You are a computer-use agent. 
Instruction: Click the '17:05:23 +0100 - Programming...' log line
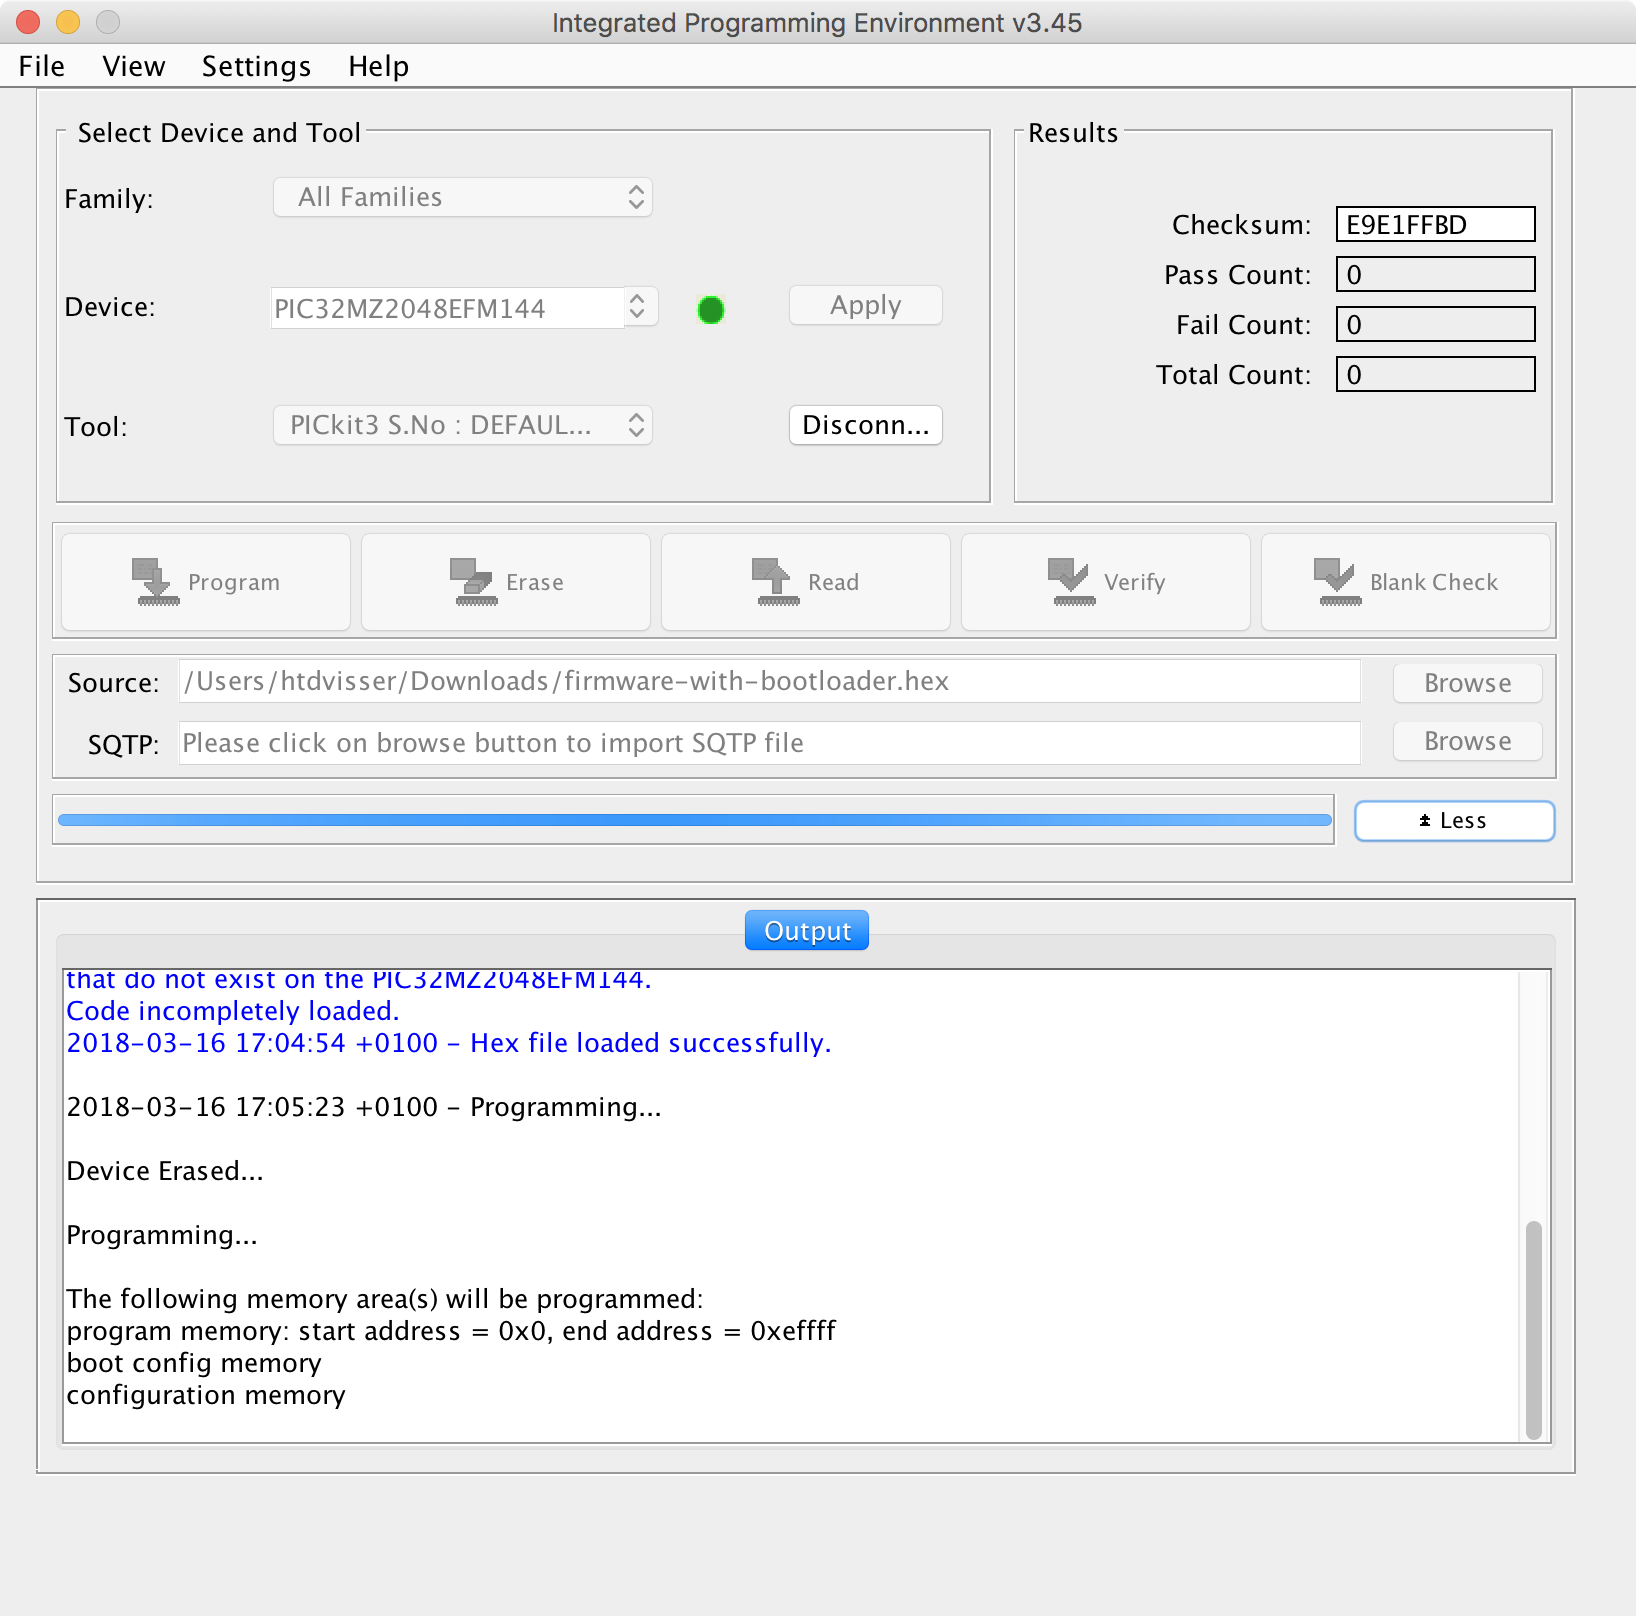tap(364, 1107)
